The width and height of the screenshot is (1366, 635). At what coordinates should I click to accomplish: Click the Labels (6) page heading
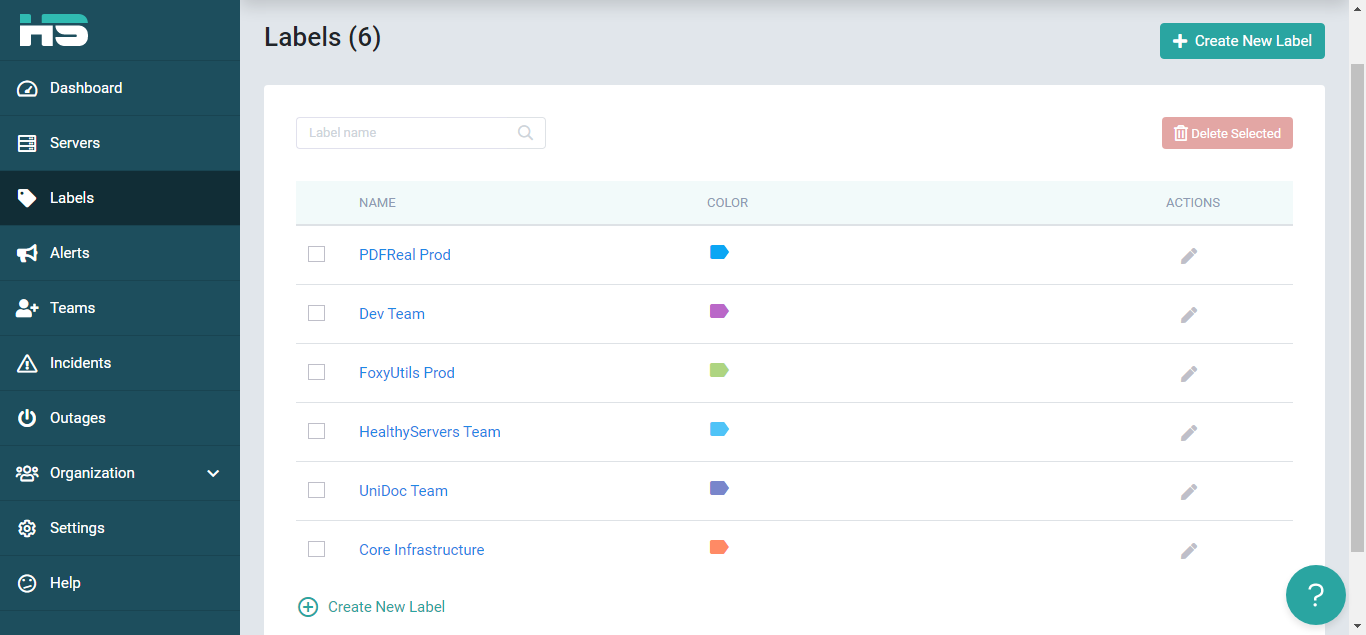coord(323,38)
